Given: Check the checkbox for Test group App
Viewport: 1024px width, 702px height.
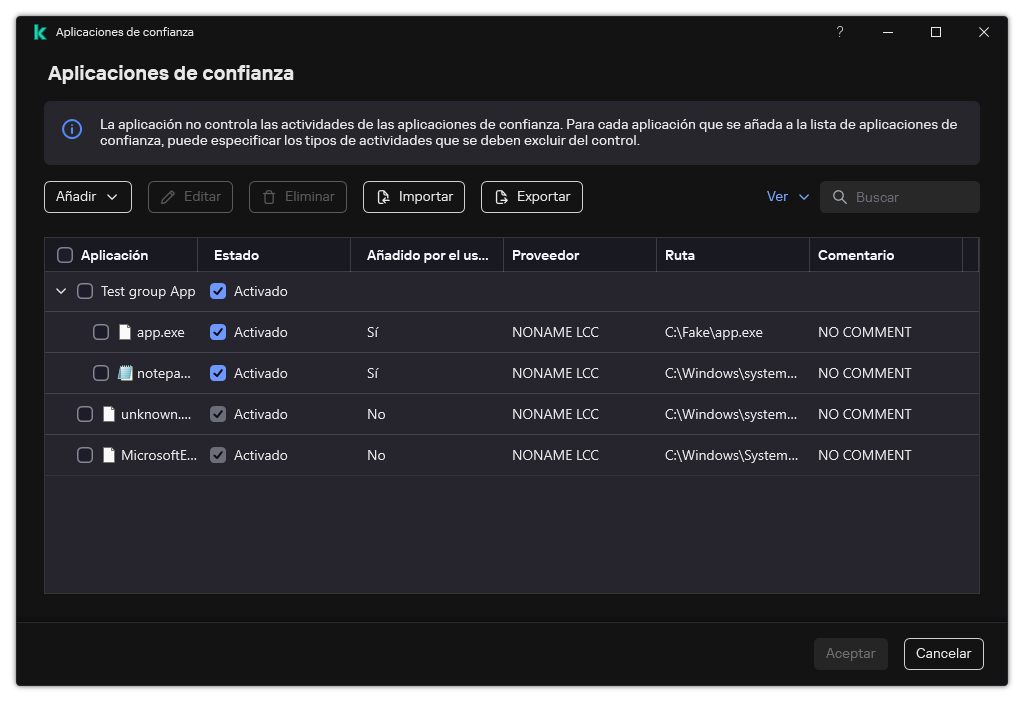Looking at the screenshot, I should tap(85, 290).
